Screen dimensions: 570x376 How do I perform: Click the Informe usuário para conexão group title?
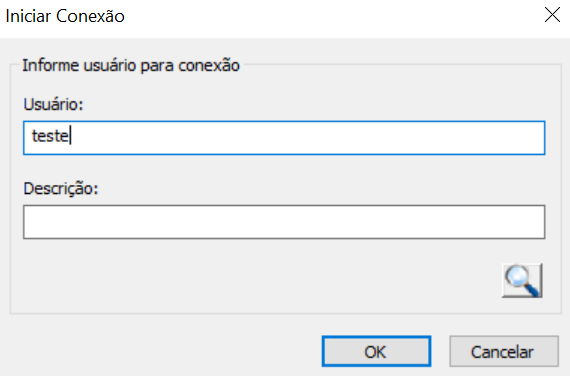click(131, 65)
